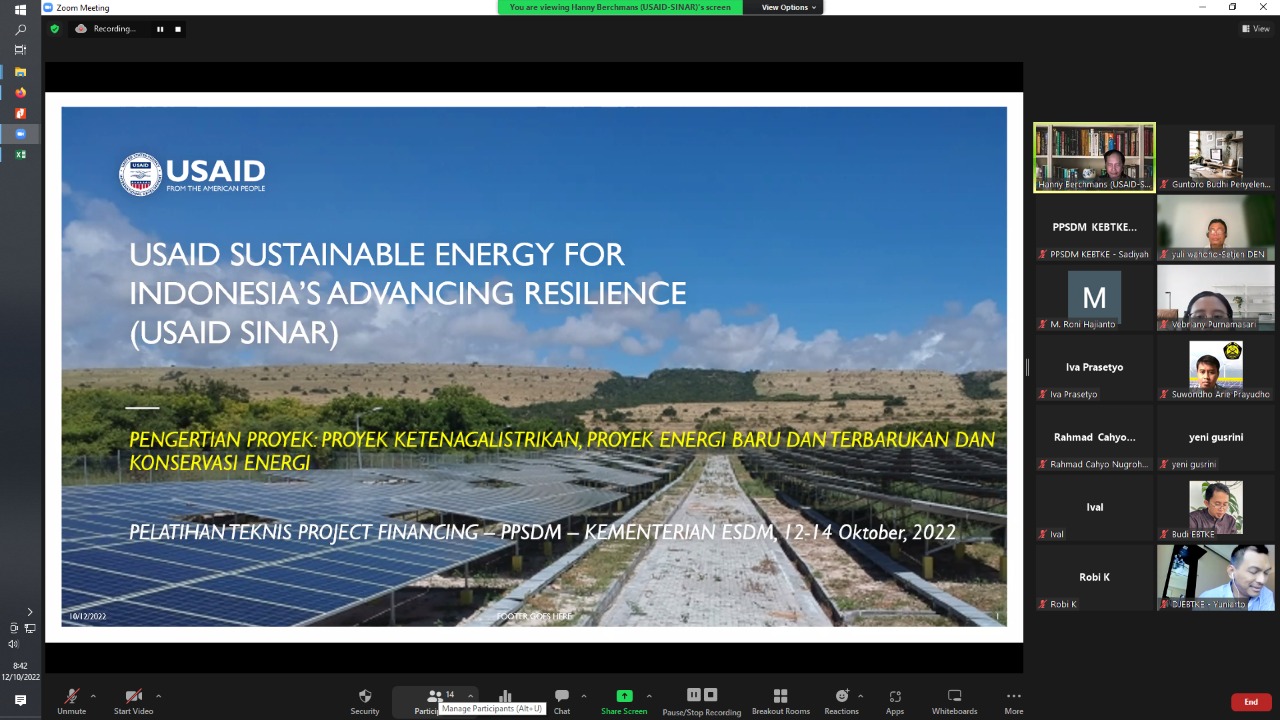Expand arrow beside Participants count
Image resolution: width=1280 pixels, height=720 pixels.
coord(470,696)
